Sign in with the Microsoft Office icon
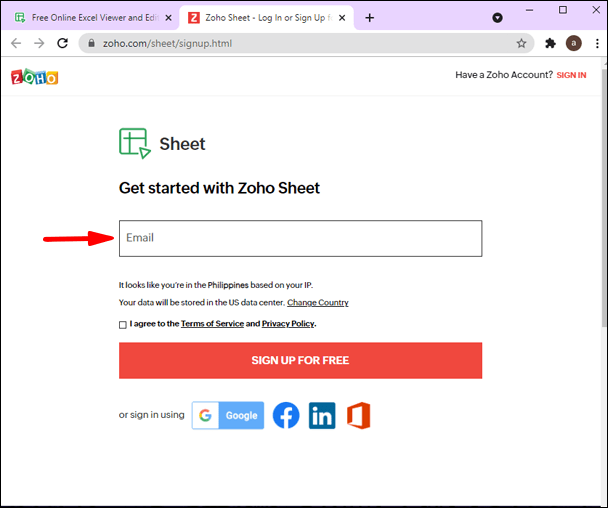The image size is (608, 508). (x=358, y=415)
